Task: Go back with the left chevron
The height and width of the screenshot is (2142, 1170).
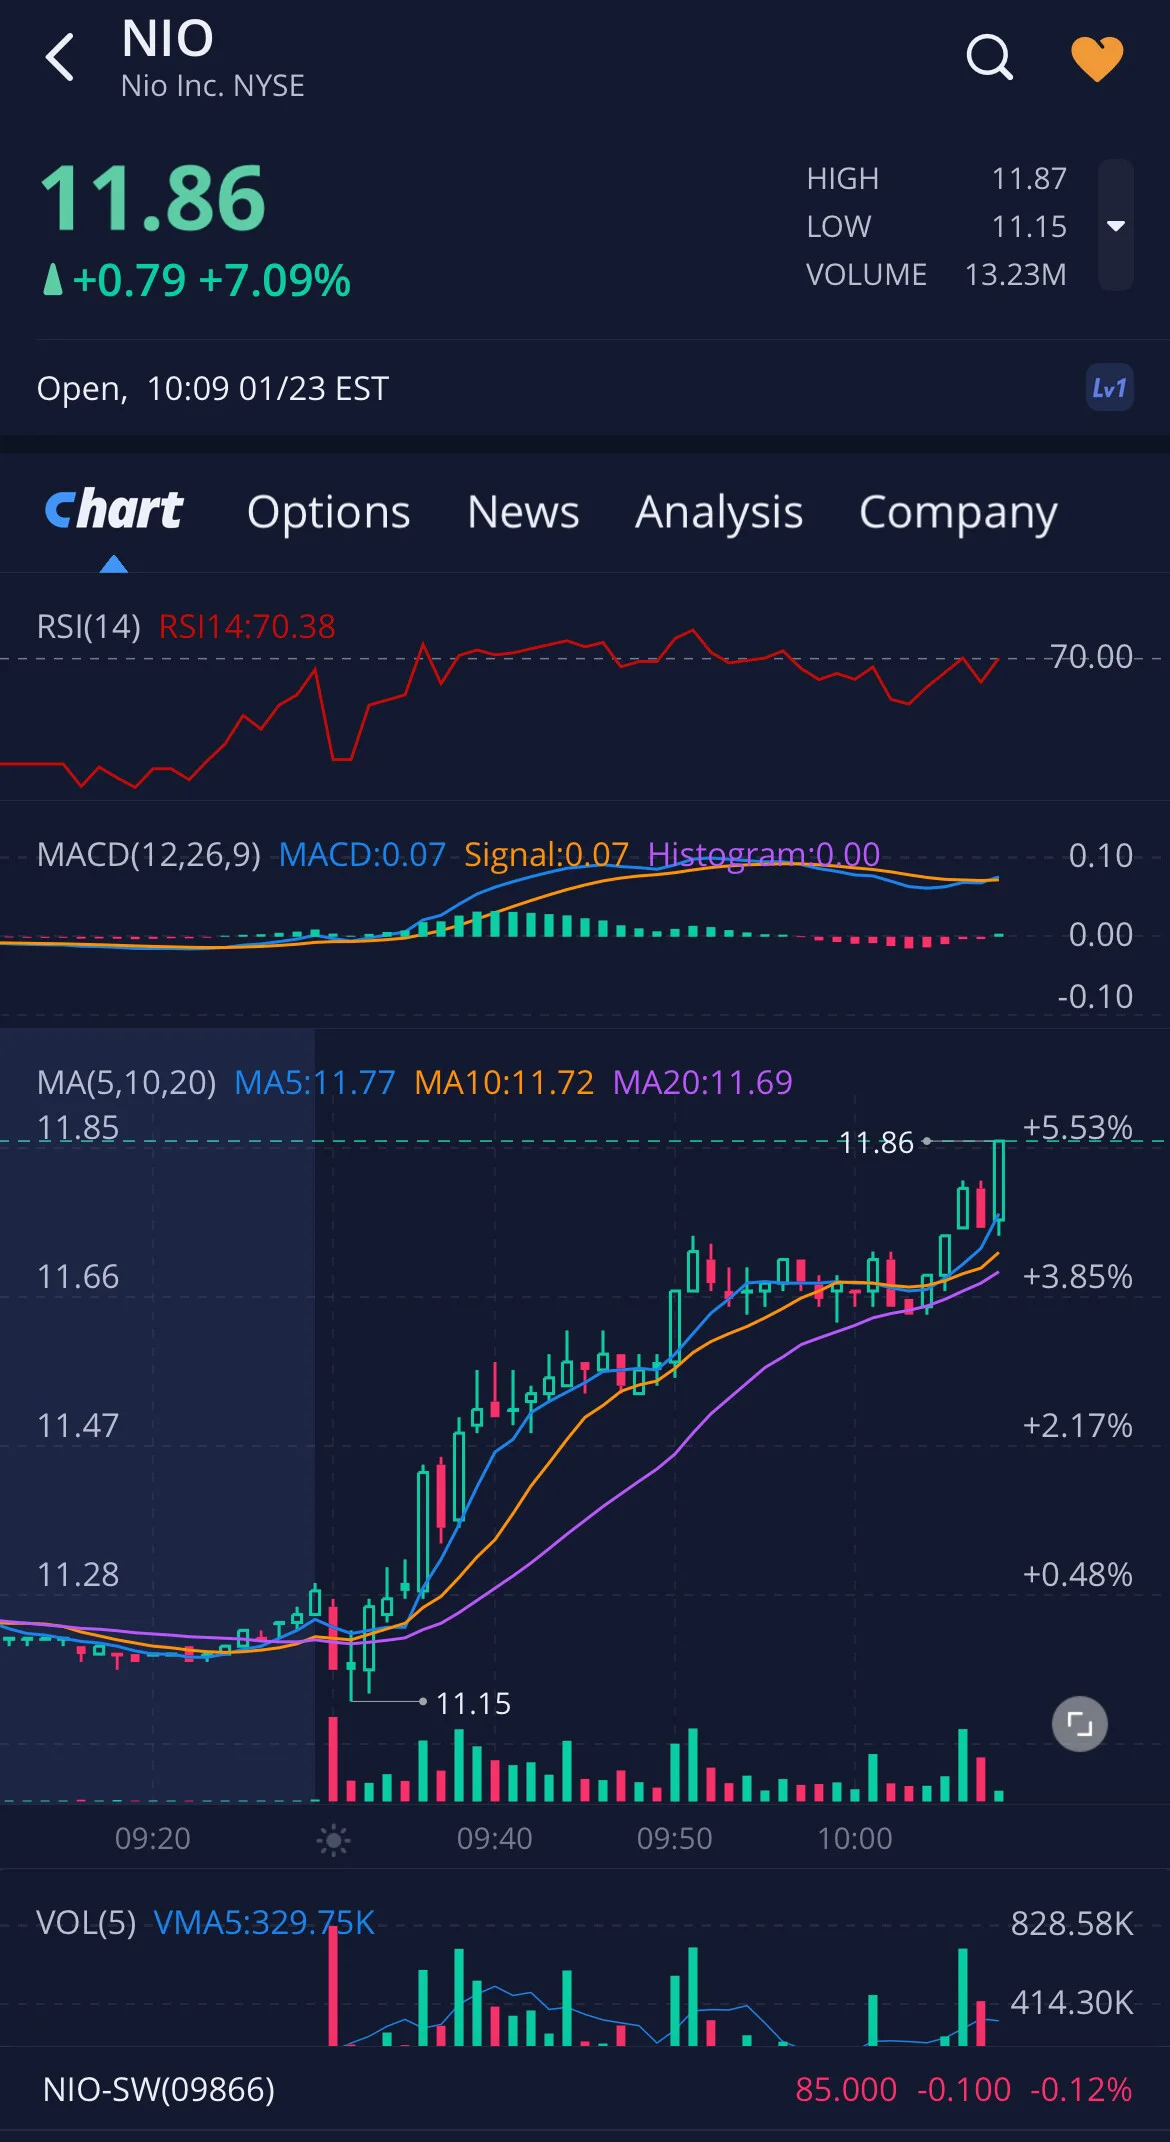Action: [x=60, y=57]
